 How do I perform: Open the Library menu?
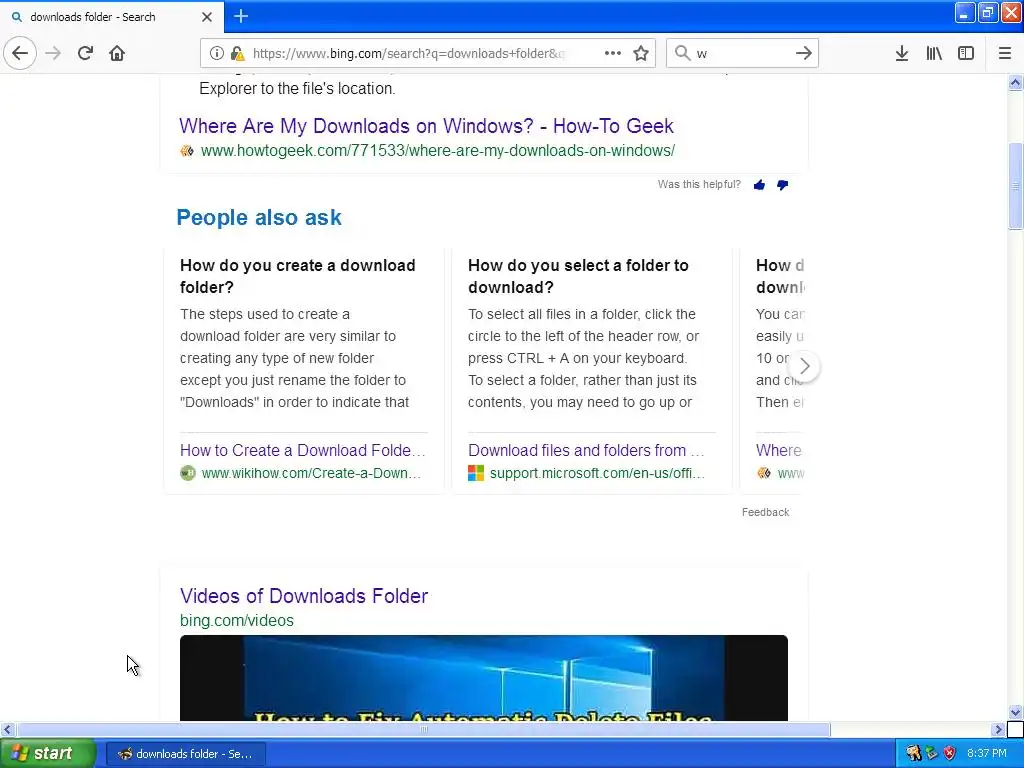click(934, 53)
